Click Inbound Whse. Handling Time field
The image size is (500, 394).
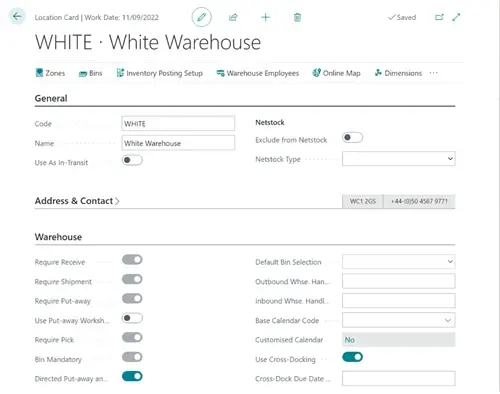(399, 301)
